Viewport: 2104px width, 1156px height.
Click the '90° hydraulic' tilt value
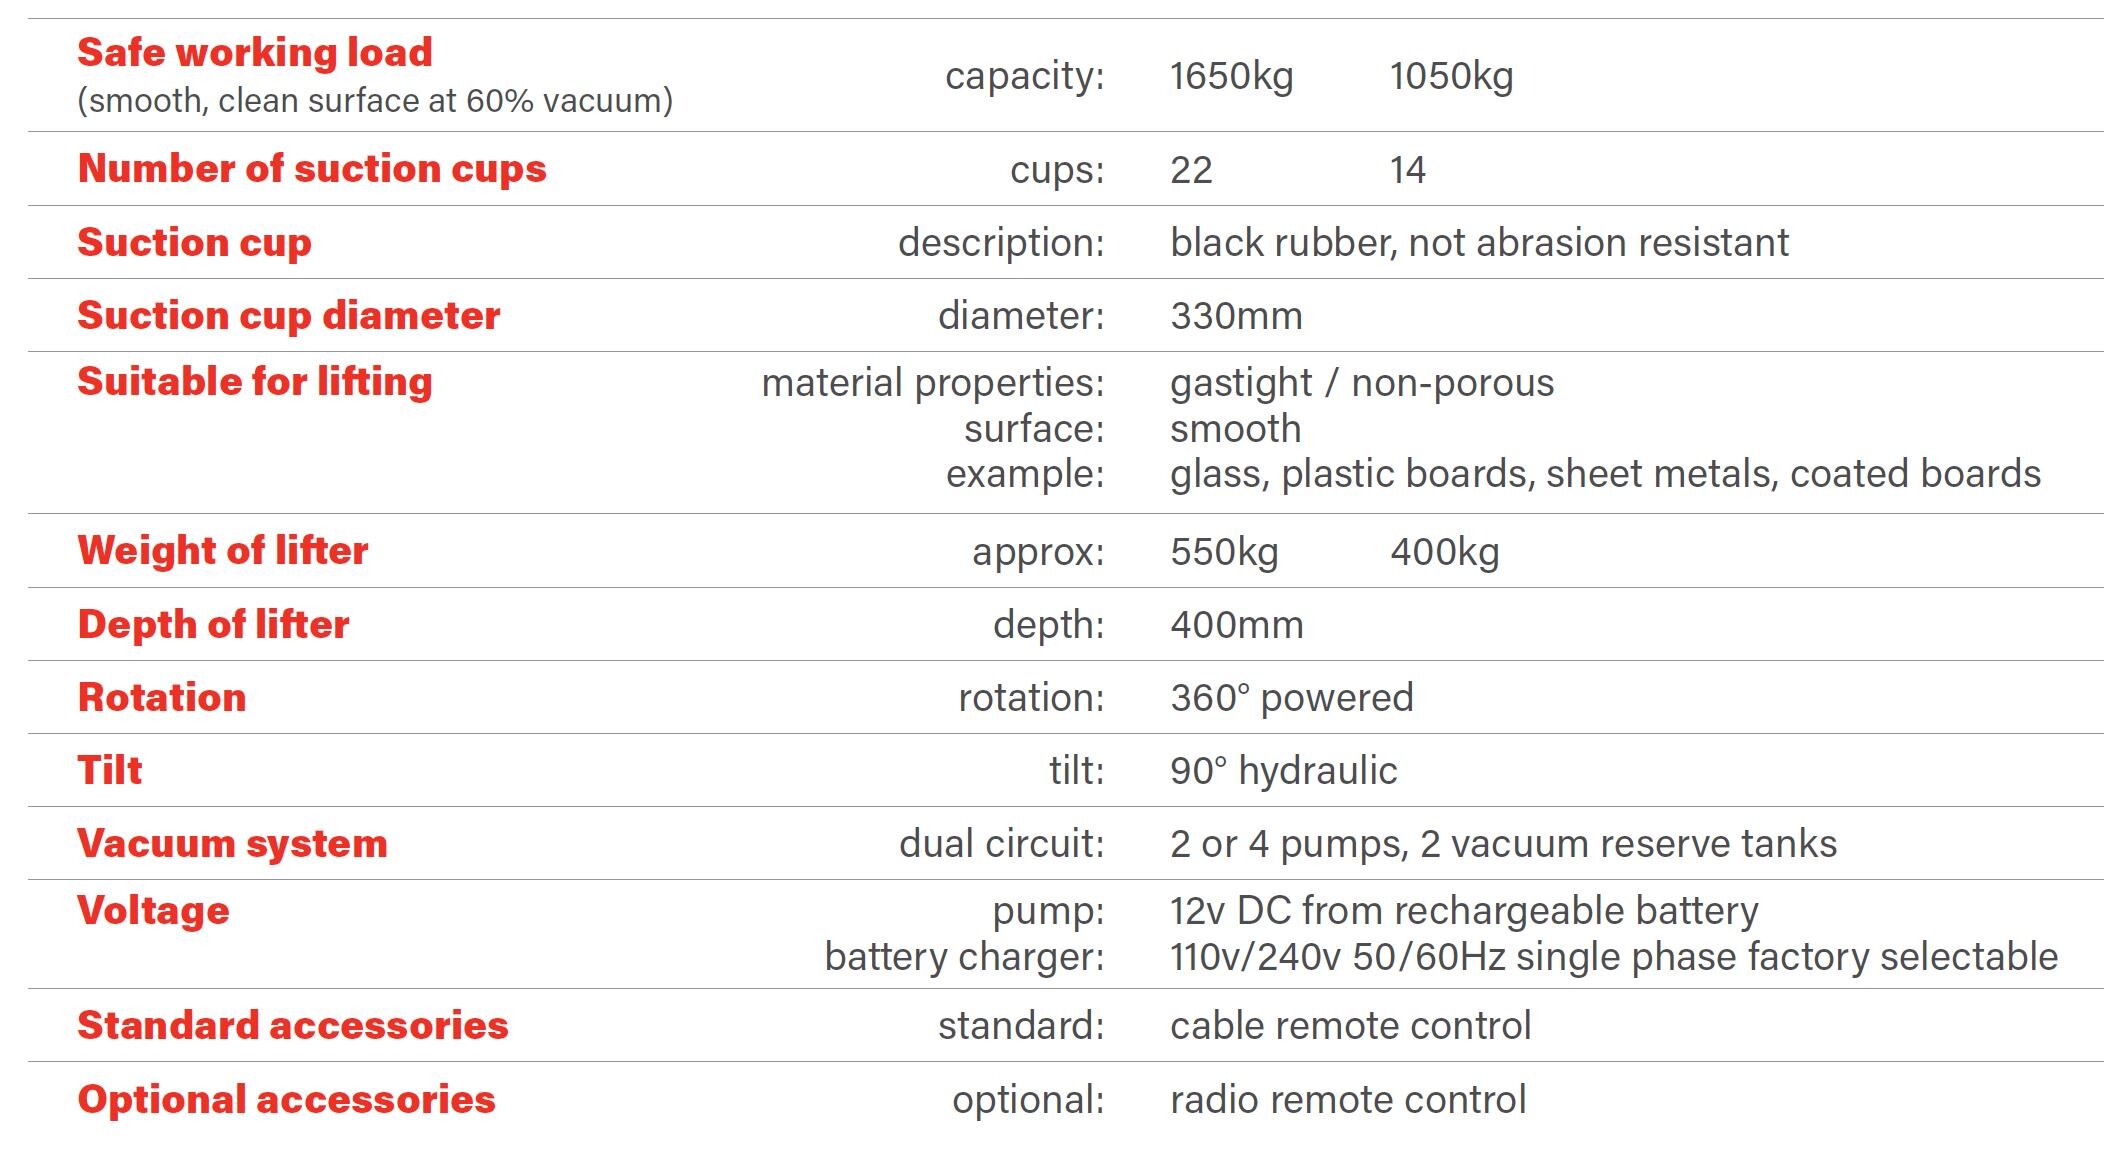point(1283,771)
